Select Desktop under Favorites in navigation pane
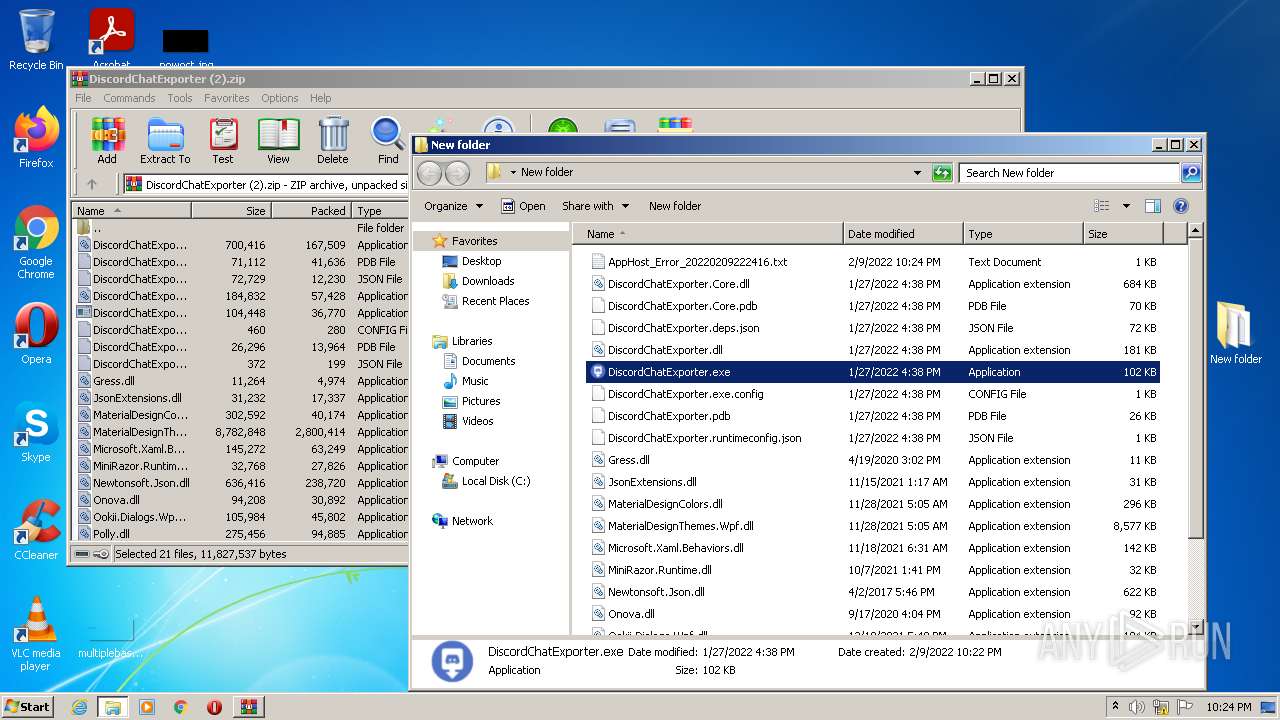The image size is (1280, 720). (x=481, y=261)
